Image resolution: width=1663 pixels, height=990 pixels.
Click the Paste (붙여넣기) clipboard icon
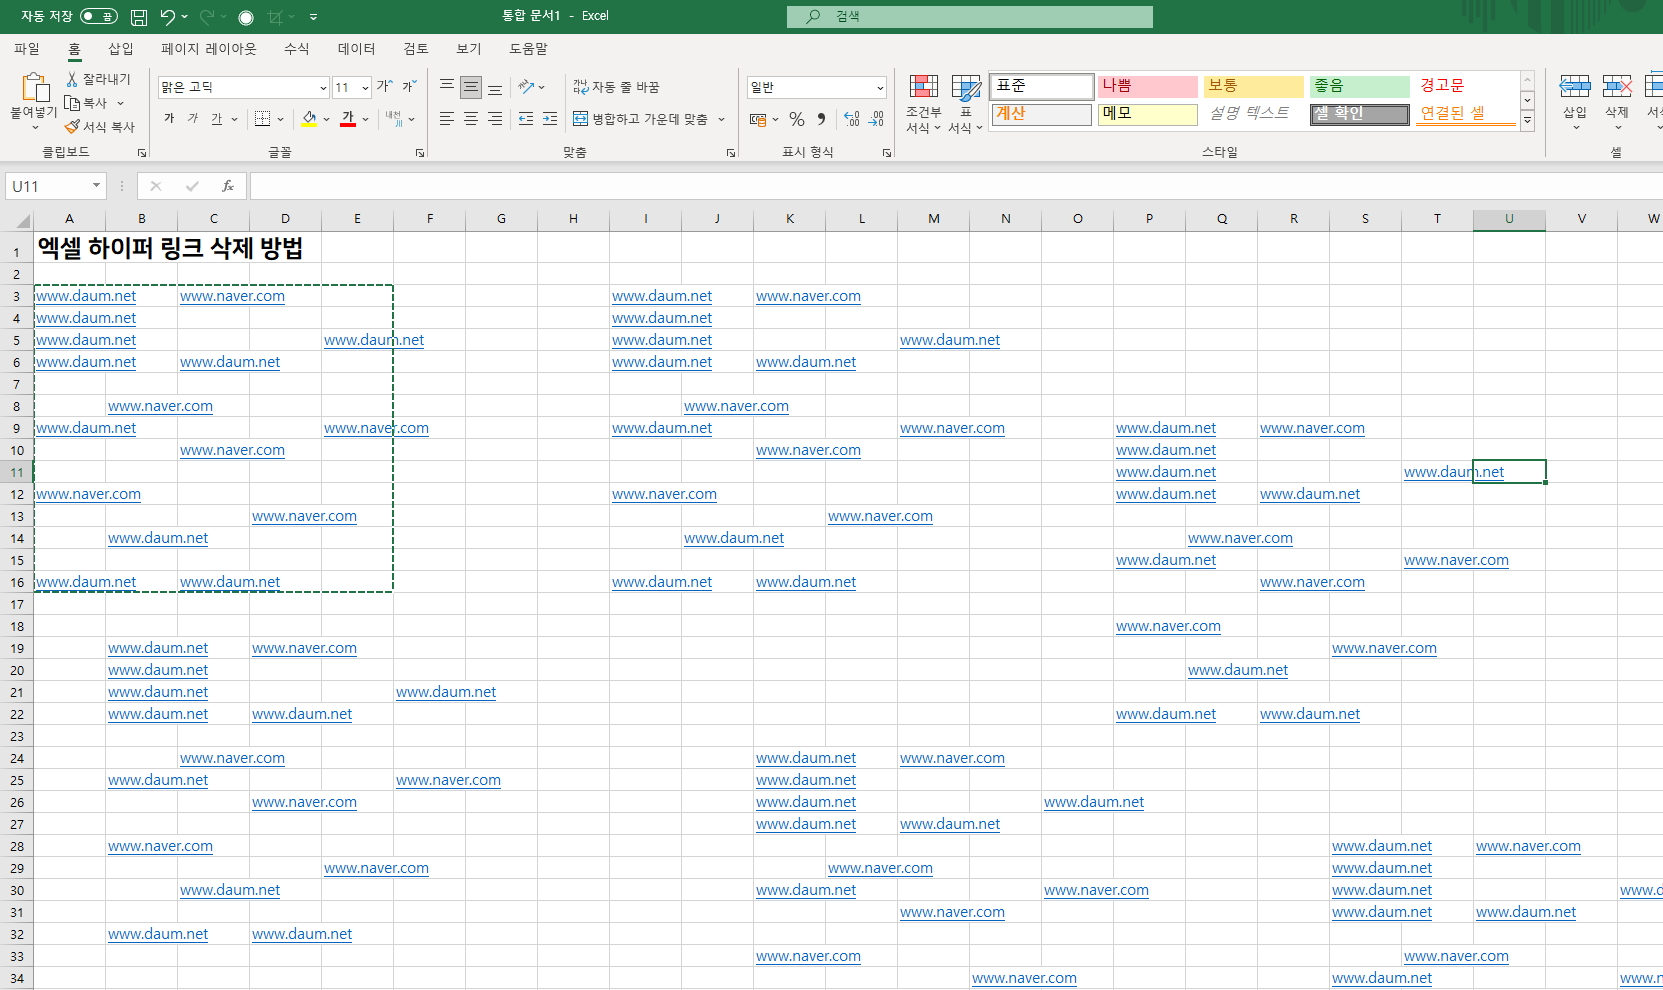(34, 88)
